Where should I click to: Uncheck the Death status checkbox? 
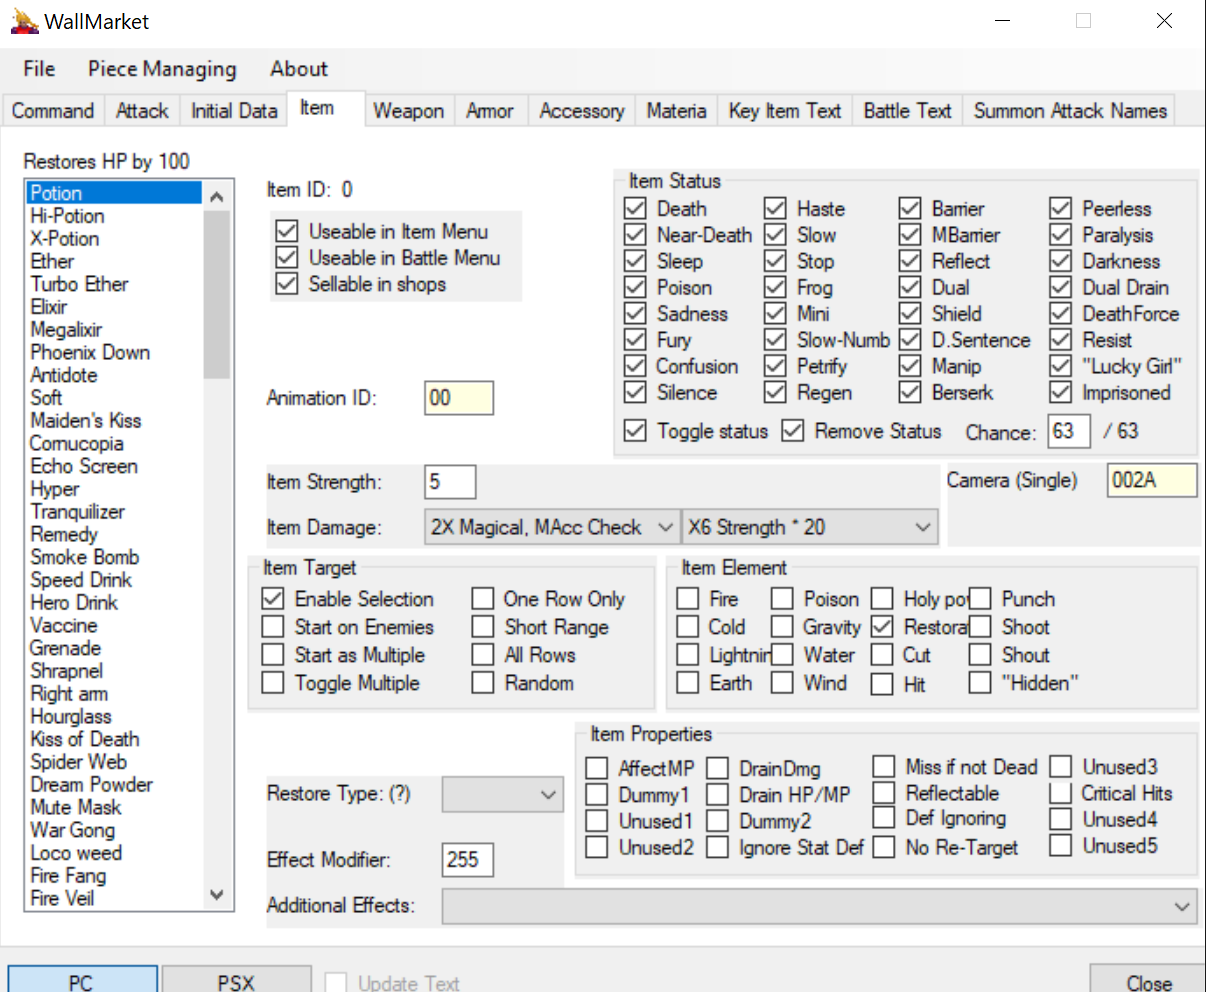635,208
